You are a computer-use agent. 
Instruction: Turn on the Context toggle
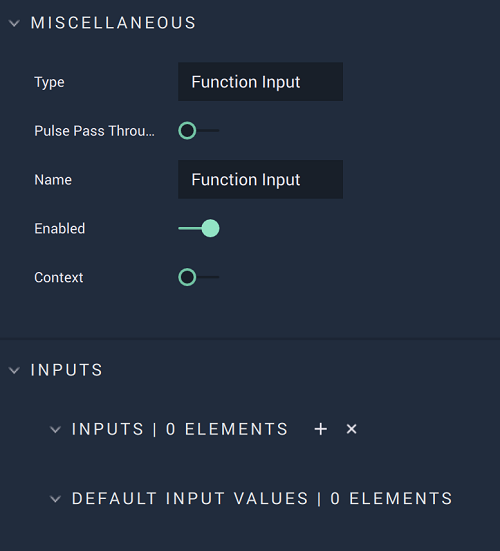click(x=199, y=277)
